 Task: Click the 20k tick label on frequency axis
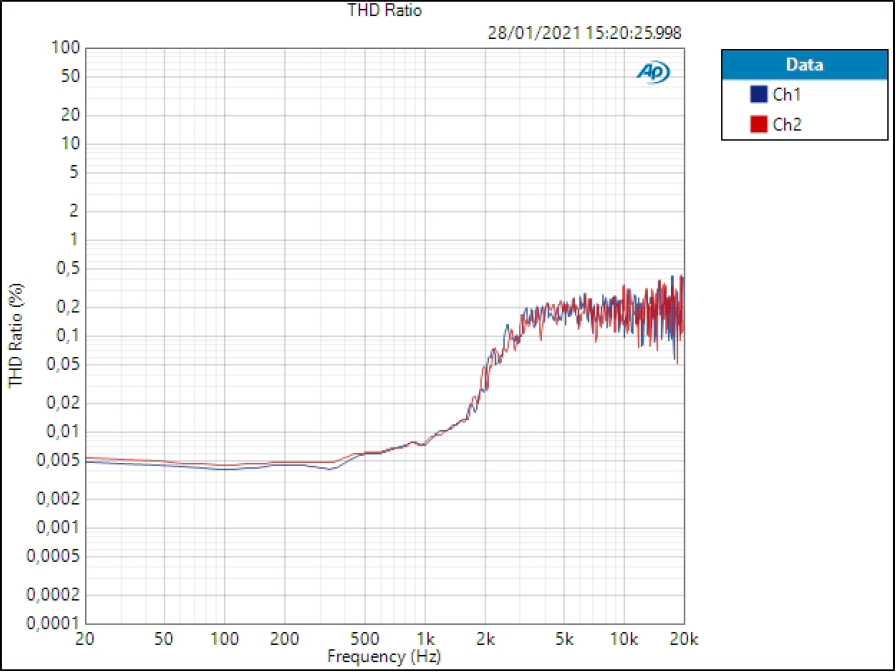tap(684, 639)
